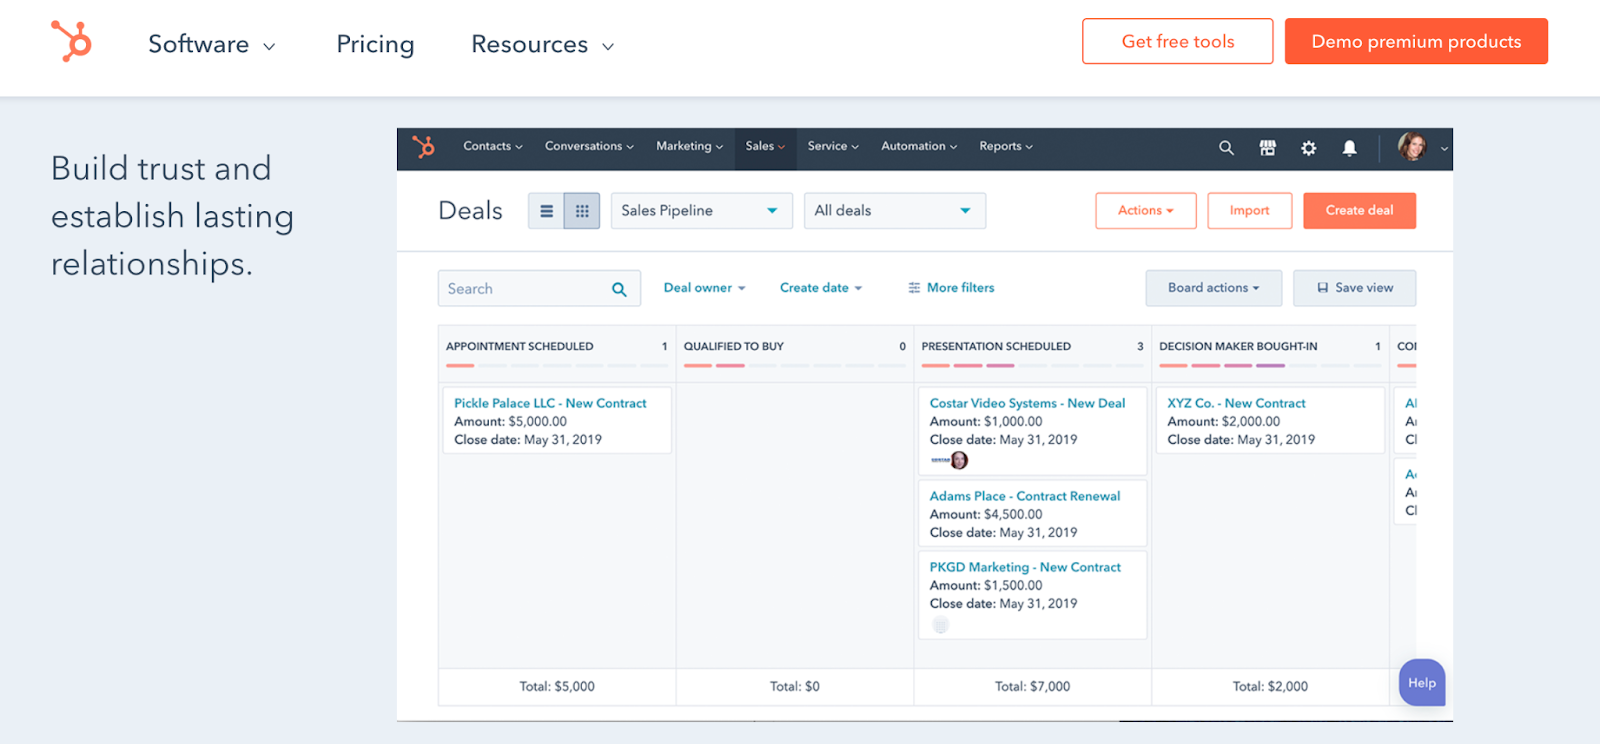Open XYZ Co. - New Contract deal
The width and height of the screenshot is (1600, 744).
pyautogui.click(x=1236, y=403)
